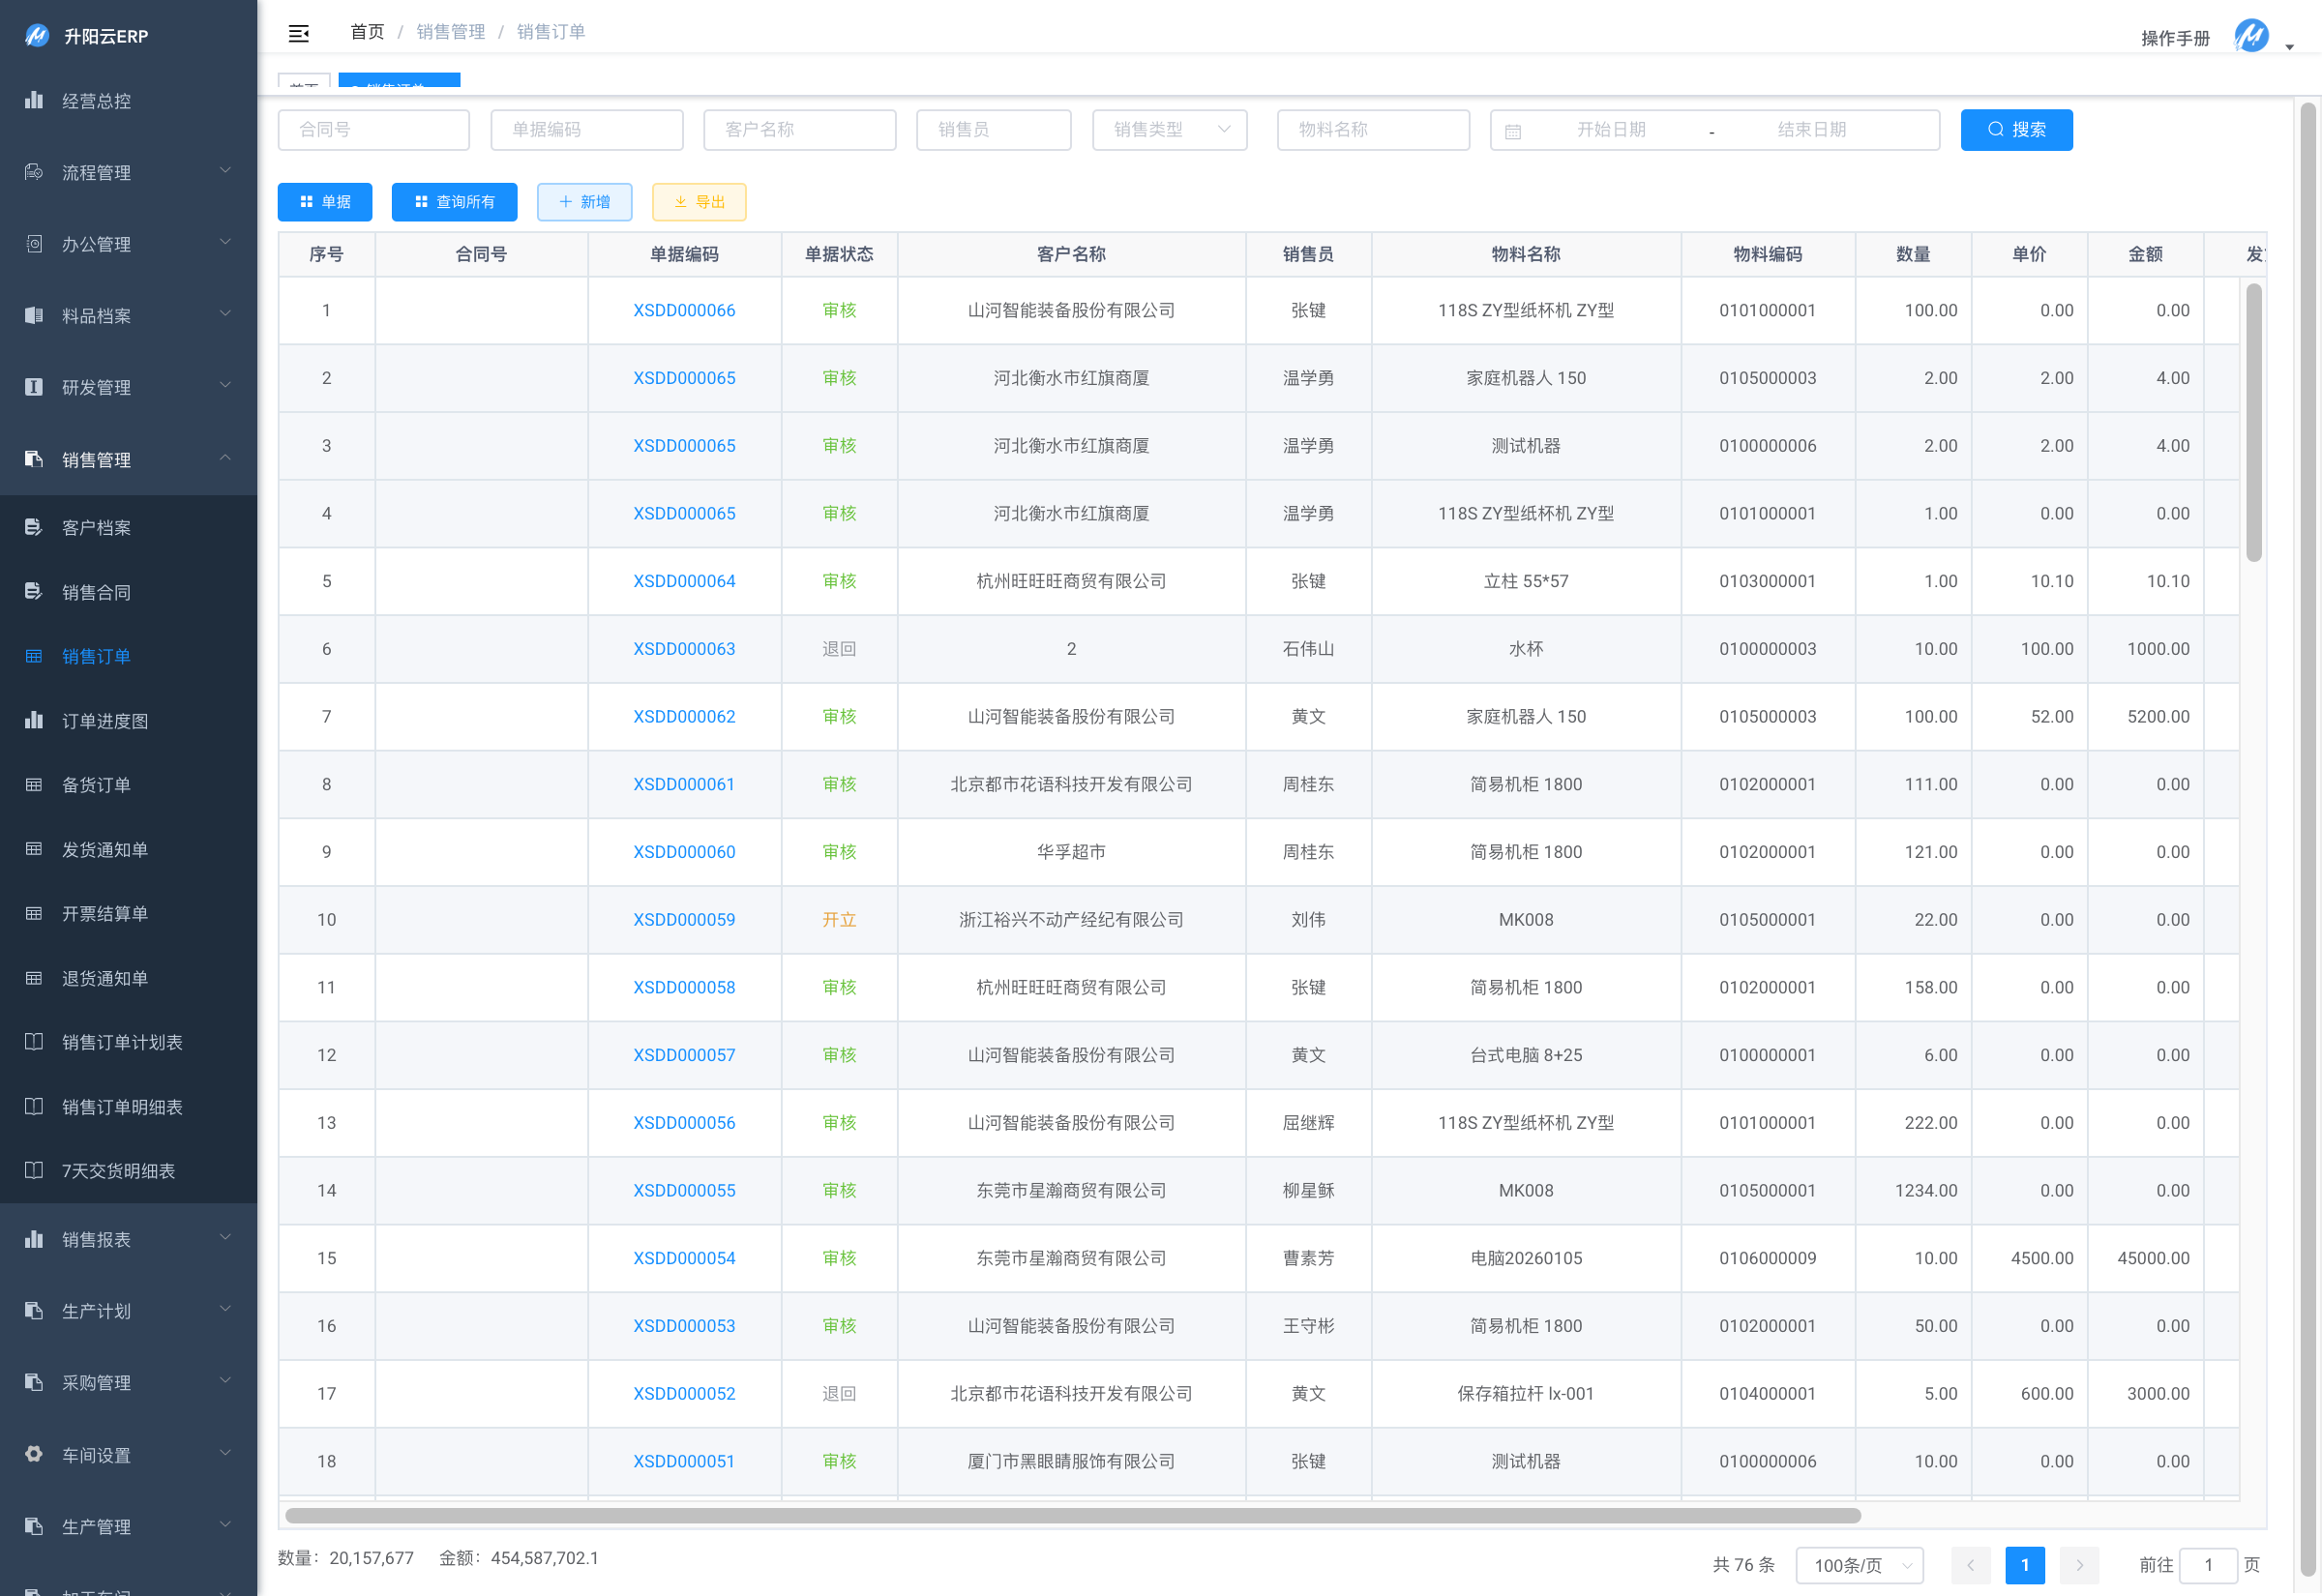Open order link XSDD000066
This screenshot has height=1596, width=2322.
tap(684, 310)
